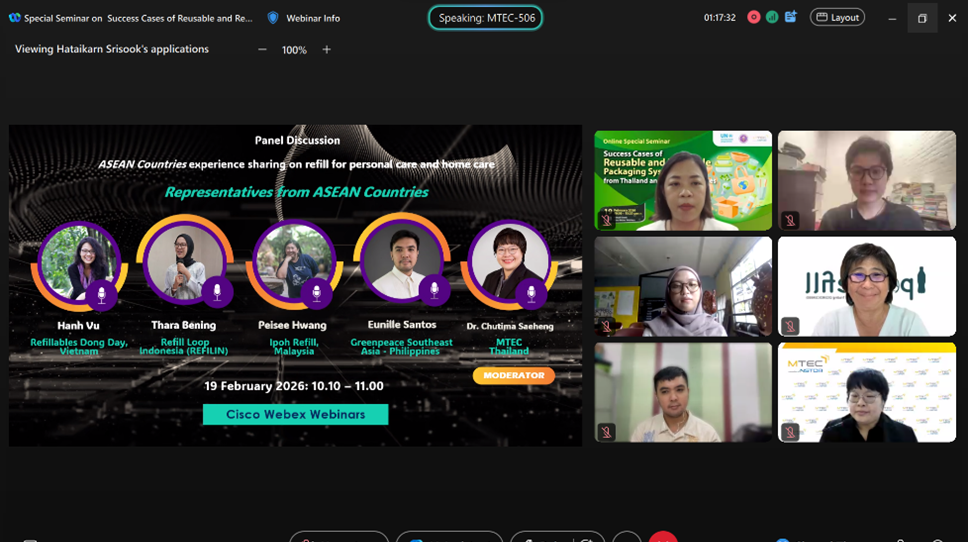Image resolution: width=968 pixels, height=542 pixels.
Task: Click the blue notes icon beside the statistics icon
Action: click(x=790, y=17)
